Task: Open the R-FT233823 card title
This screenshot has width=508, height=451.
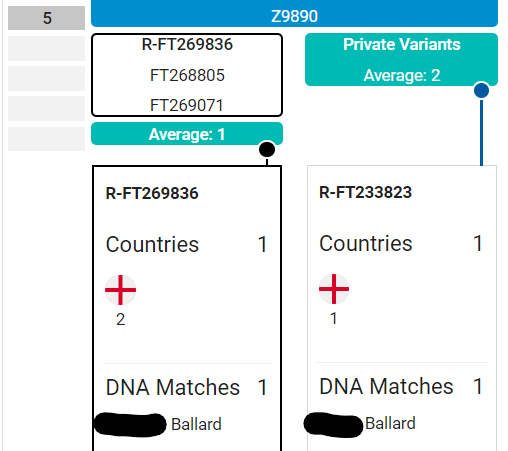Action: 365,192
